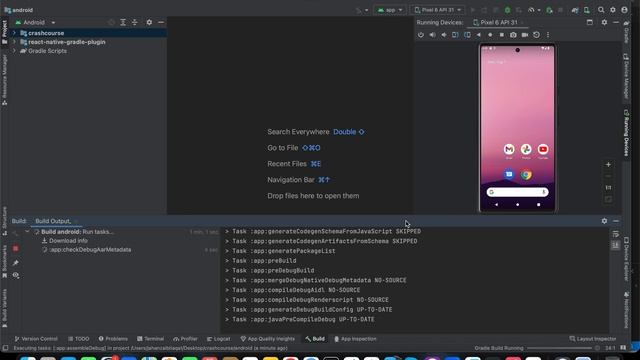
Task: Open Chrome app on emulator home screen
Action: pyautogui.click(x=526, y=175)
